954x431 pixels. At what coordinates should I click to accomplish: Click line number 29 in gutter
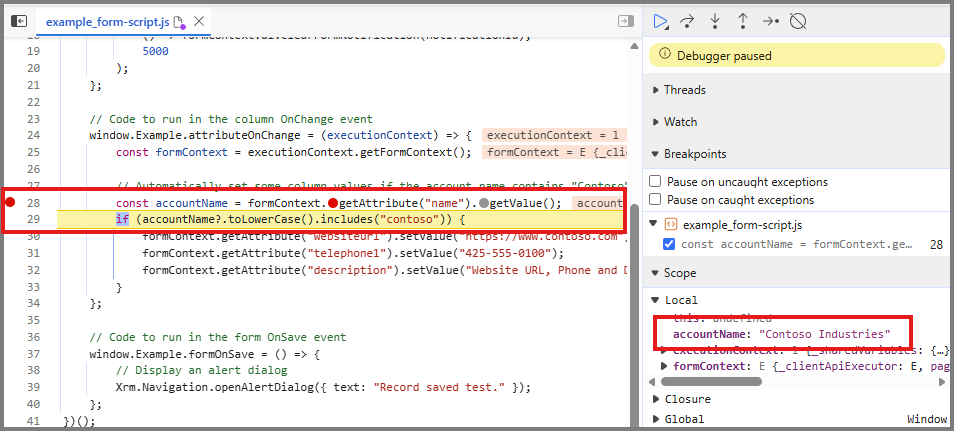click(33, 219)
